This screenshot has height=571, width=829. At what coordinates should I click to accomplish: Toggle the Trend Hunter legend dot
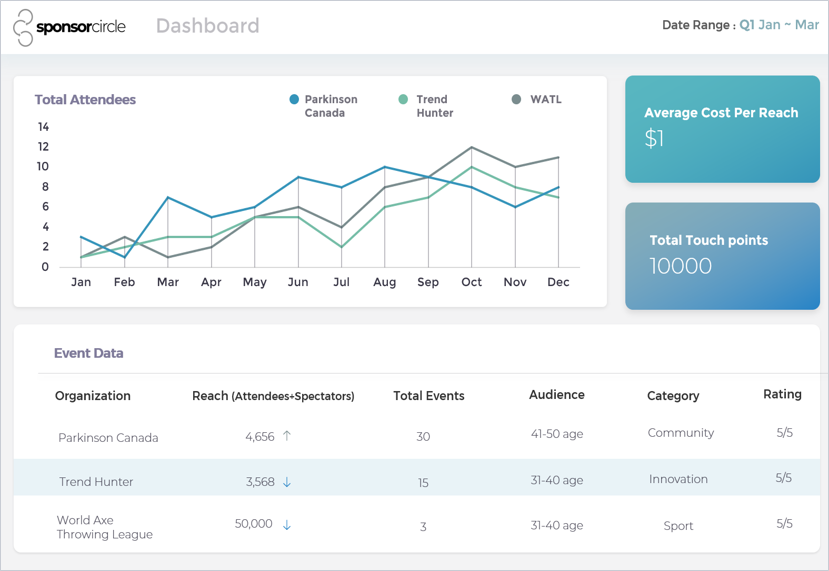point(403,99)
